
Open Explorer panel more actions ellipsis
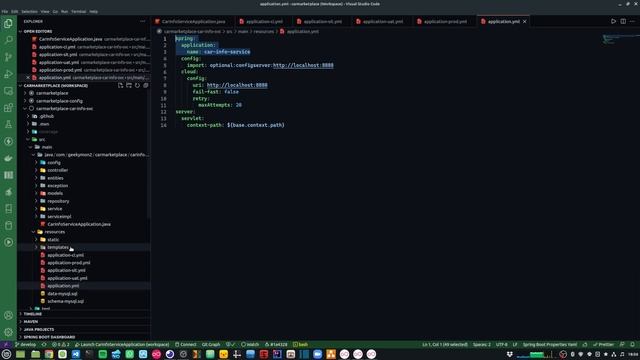click(142, 21)
